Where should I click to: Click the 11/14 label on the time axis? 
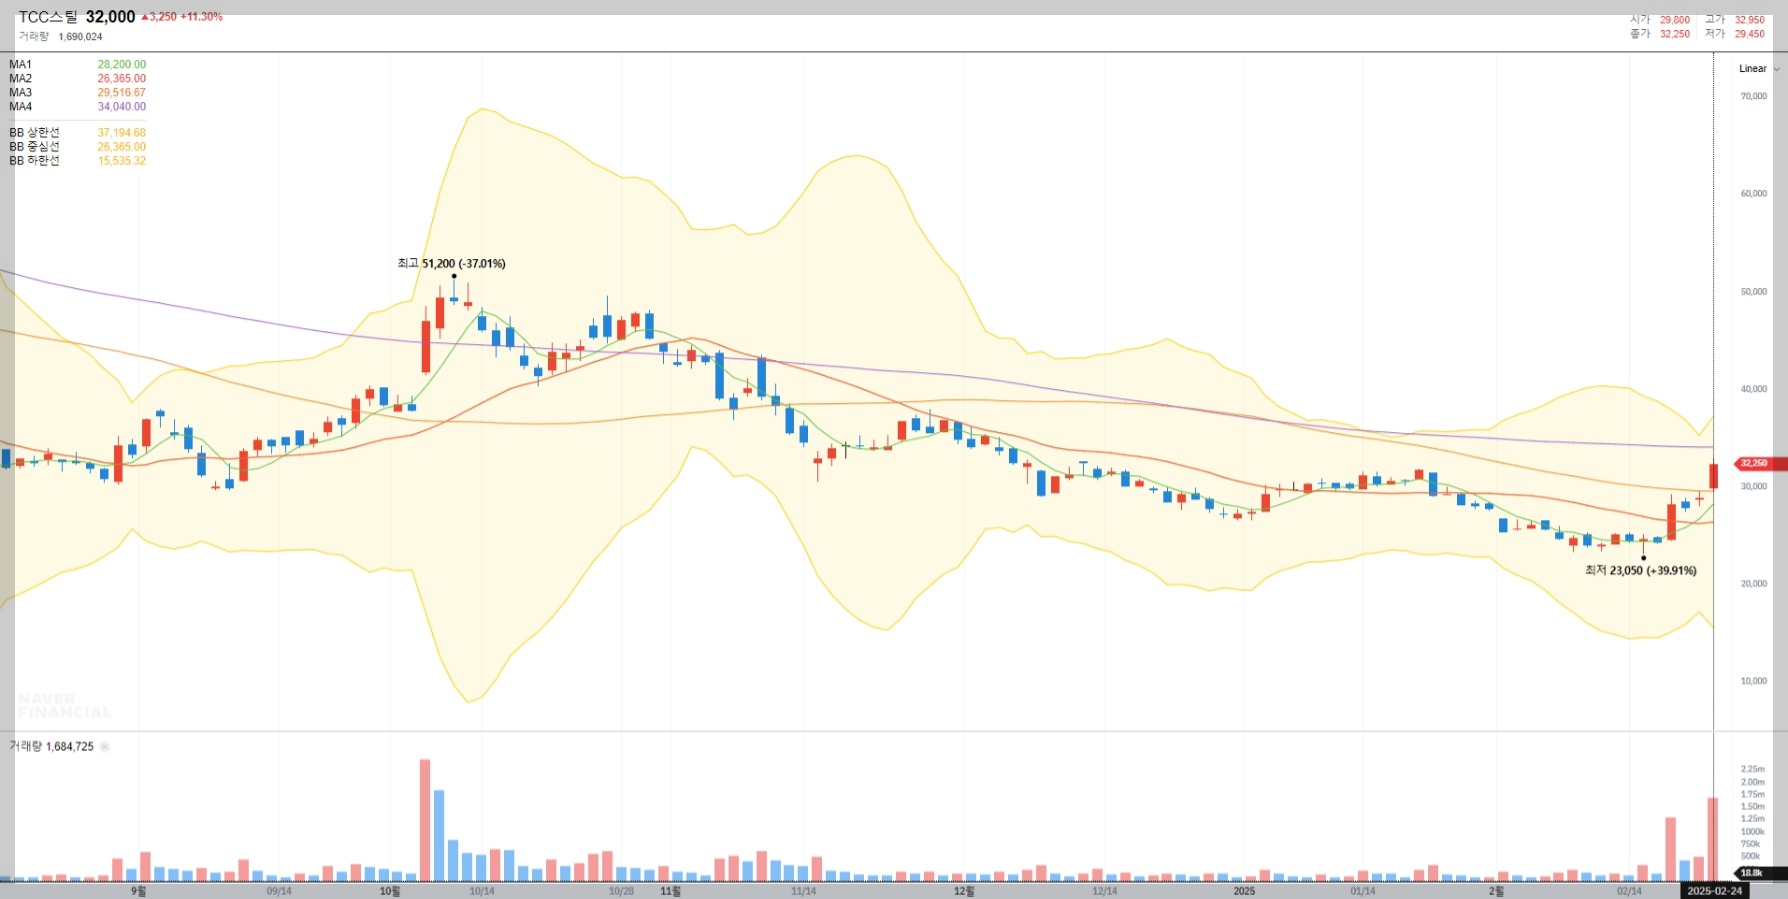tap(803, 891)
